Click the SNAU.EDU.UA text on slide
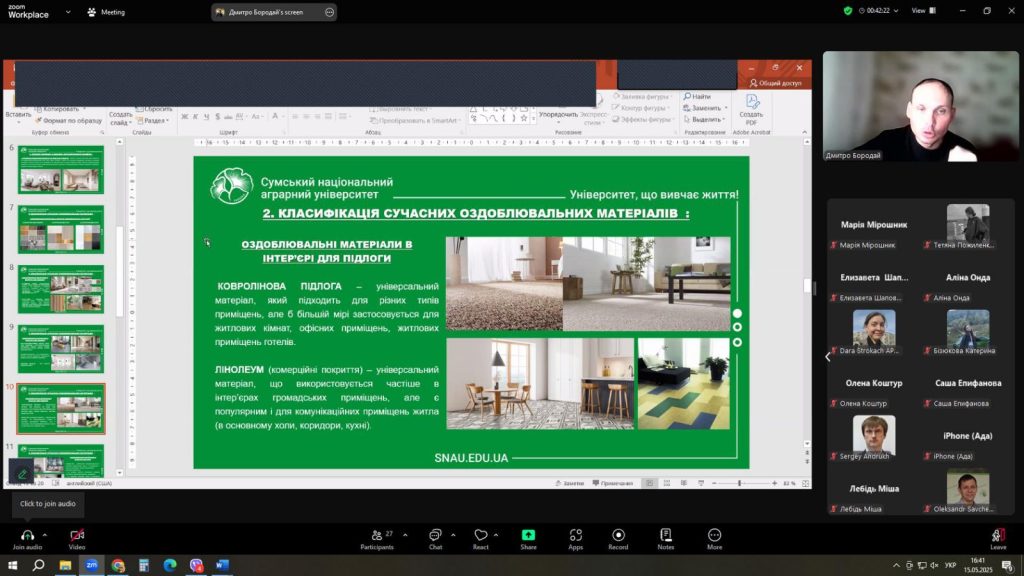Viewport: 1024px width, 576px height. [471, 458]
